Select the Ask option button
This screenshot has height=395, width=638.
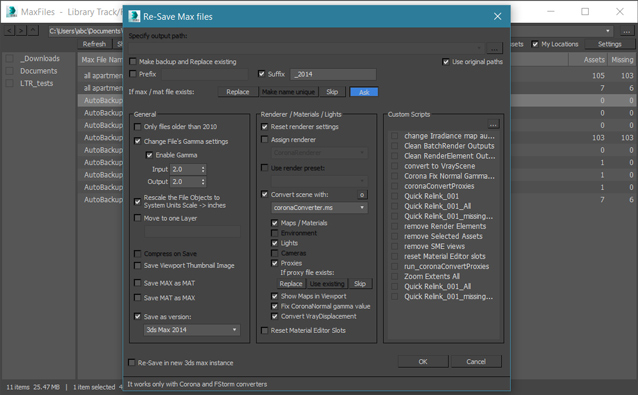click(x=364, y=92)
